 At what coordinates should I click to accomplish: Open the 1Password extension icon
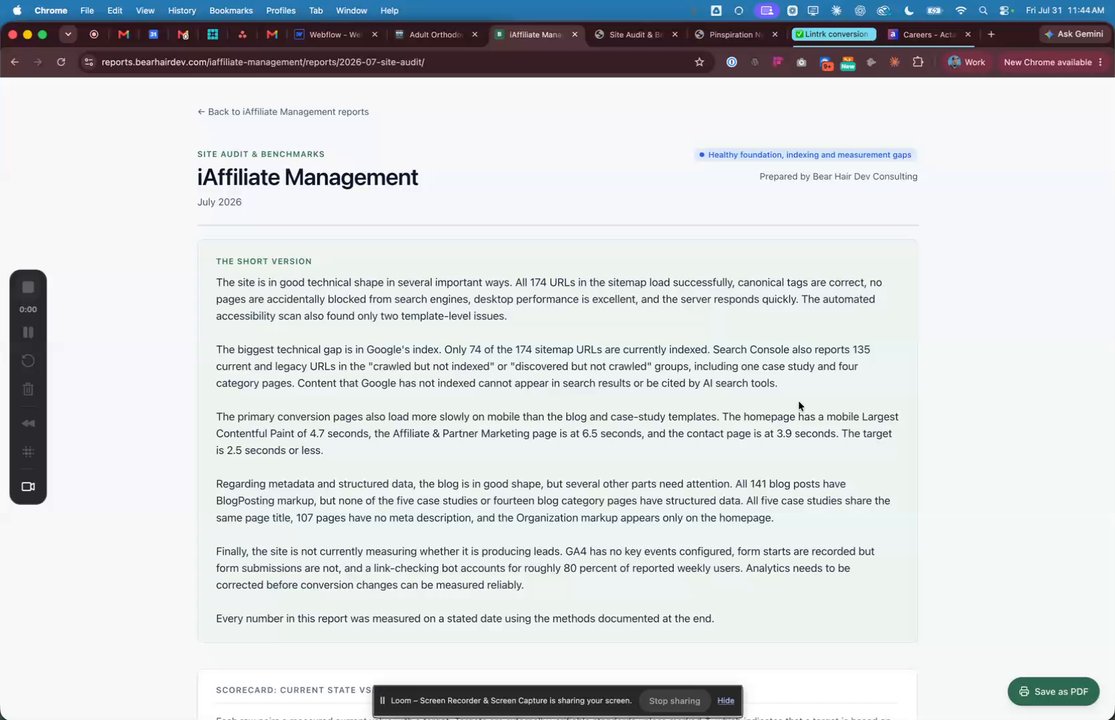(731, 62)
